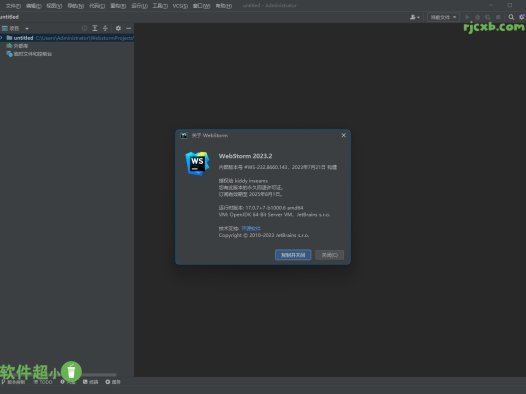Open the Version Control tool window tab
Viewport: 526px width, 394px height.
point(13,382)
